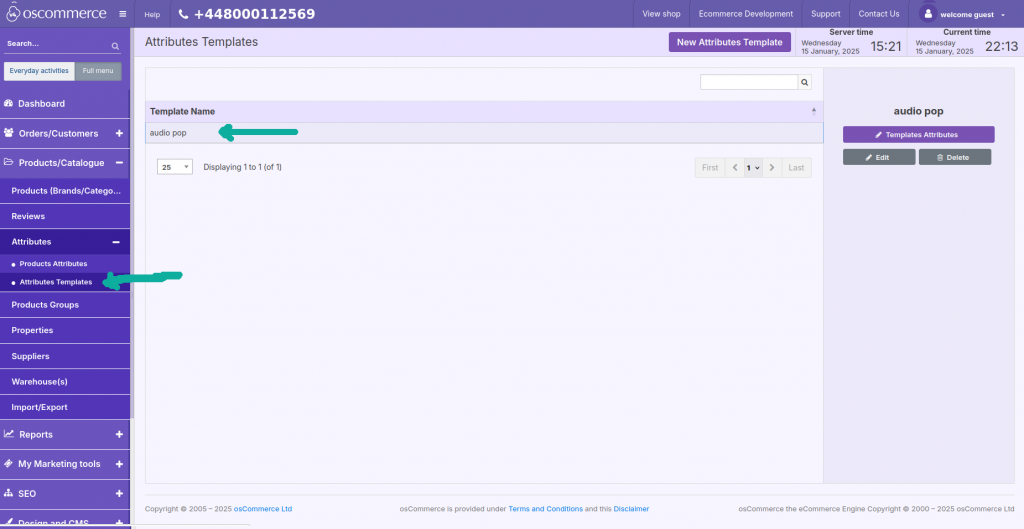Expand the SEO plus sign
Image resolution: width=1024 pixels, height=529 pixels.
[x=119, y=494]
